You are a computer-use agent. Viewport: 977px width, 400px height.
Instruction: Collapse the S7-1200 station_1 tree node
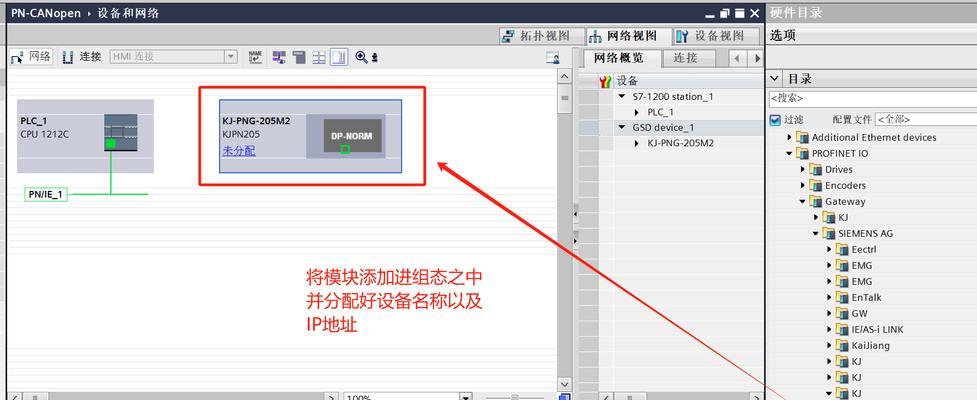621,97
